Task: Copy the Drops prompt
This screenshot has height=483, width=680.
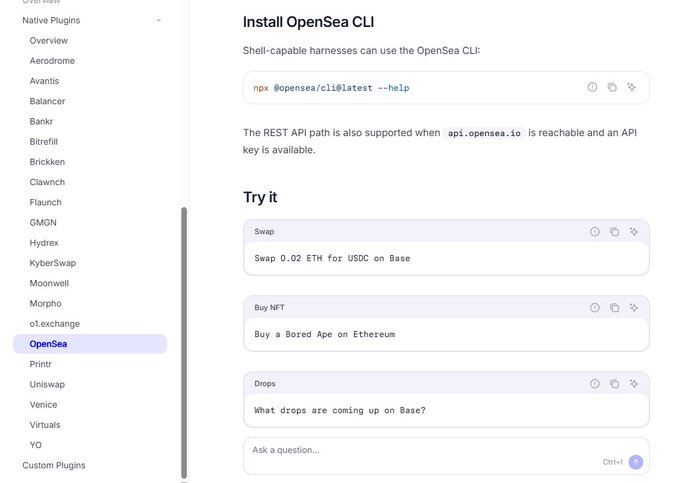Action: [x=615, y=383]
